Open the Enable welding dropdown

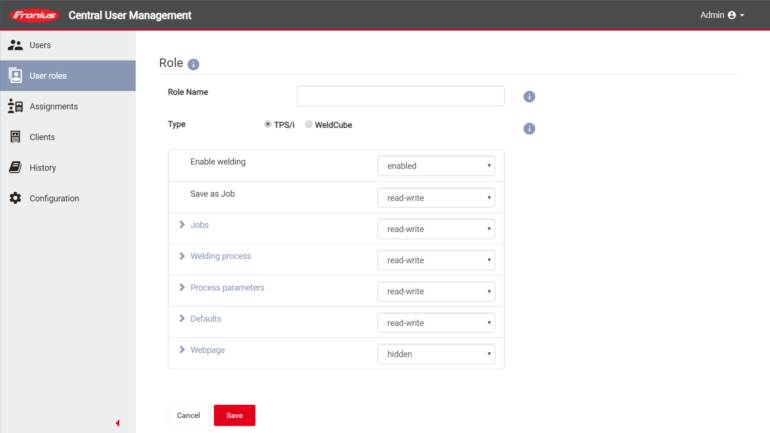(x=436, y=166)
